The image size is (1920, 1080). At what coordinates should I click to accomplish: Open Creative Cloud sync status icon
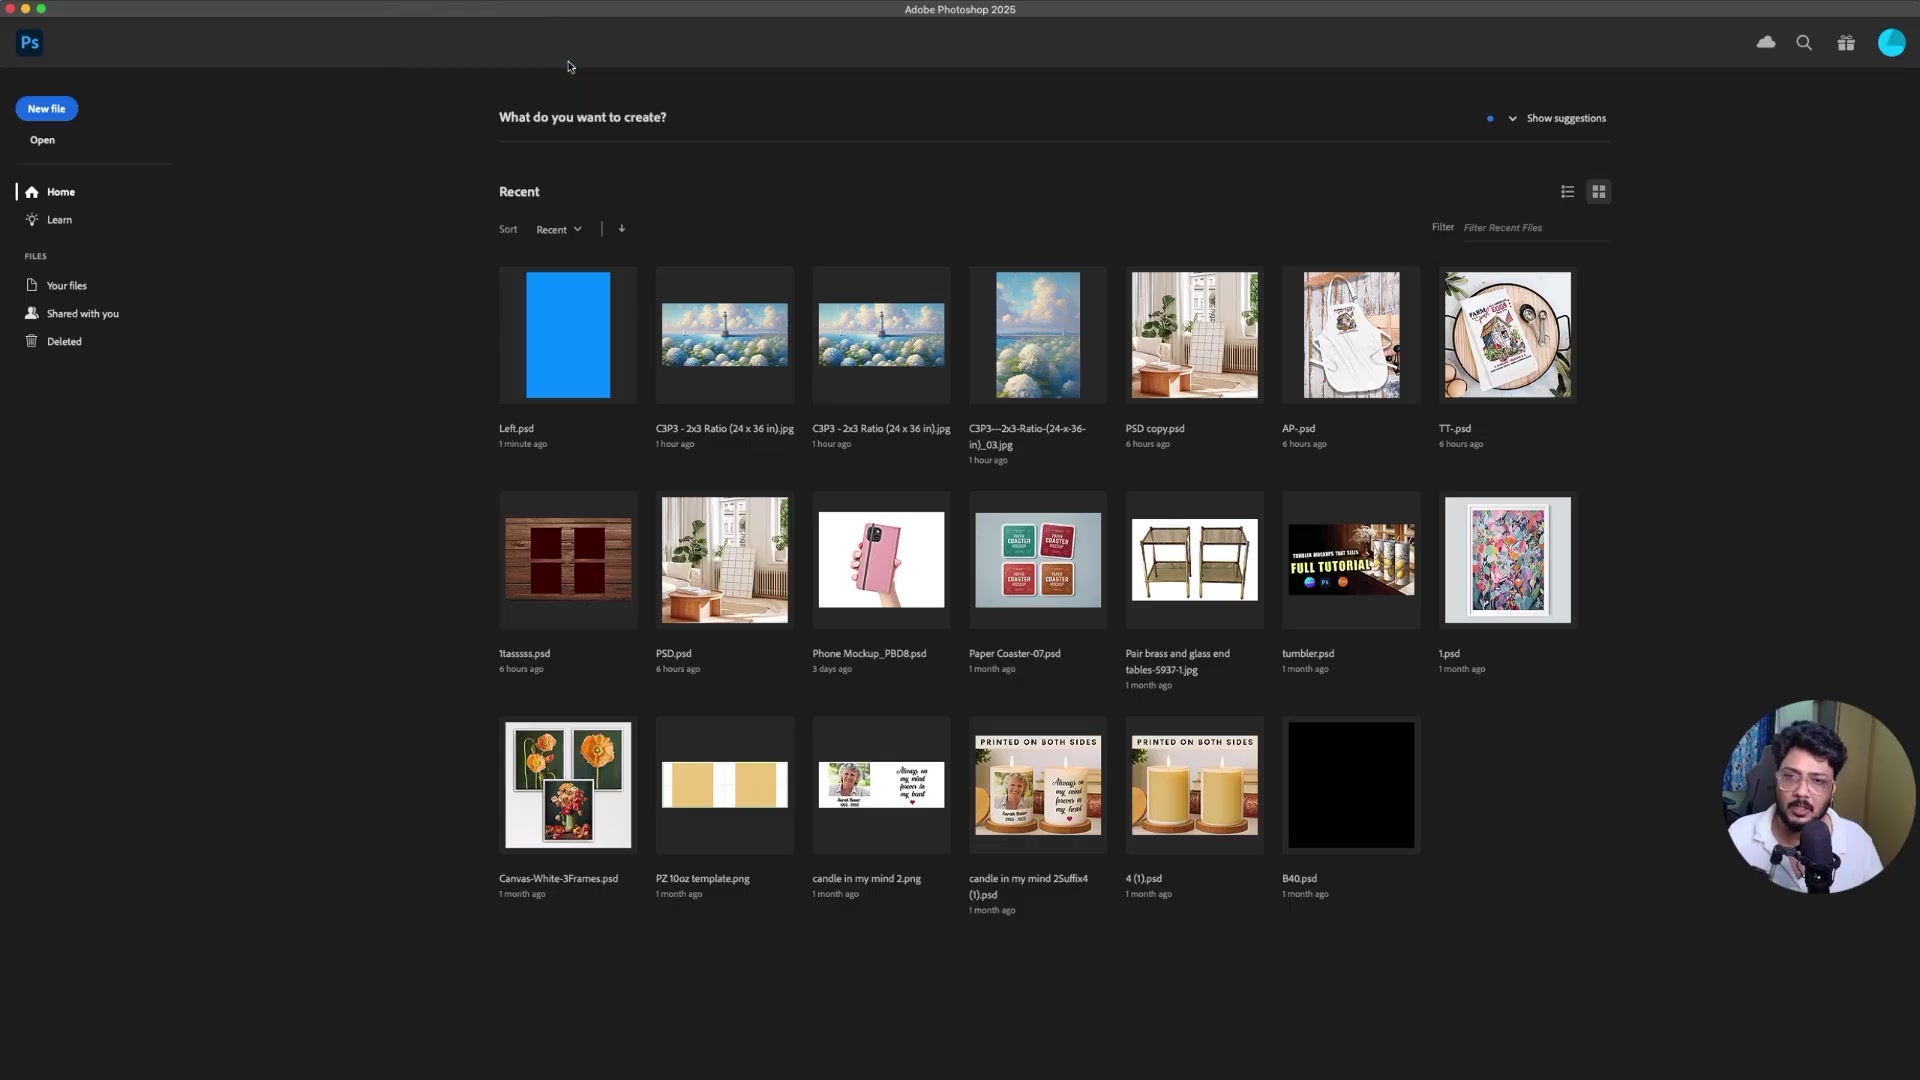[1766, 42]
